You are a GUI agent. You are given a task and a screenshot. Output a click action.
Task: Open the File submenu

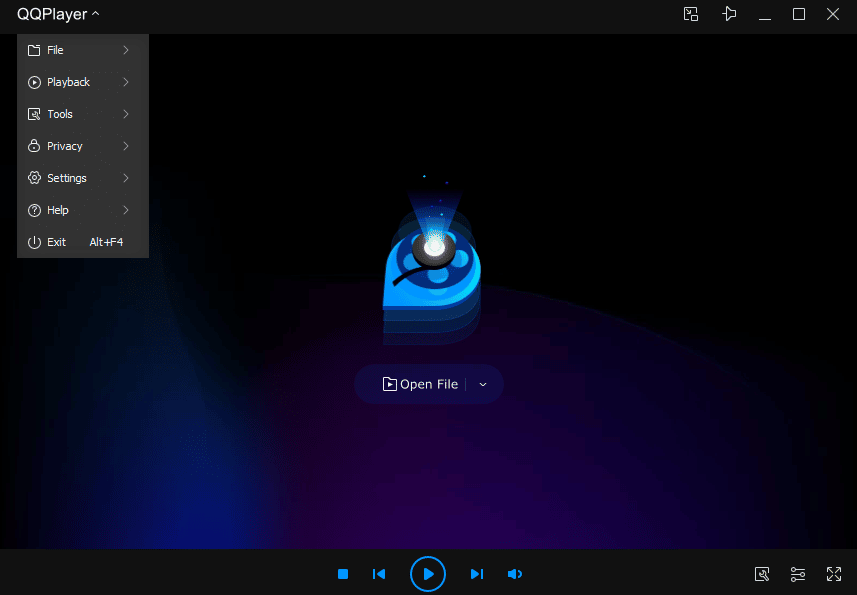coord(83,50)
